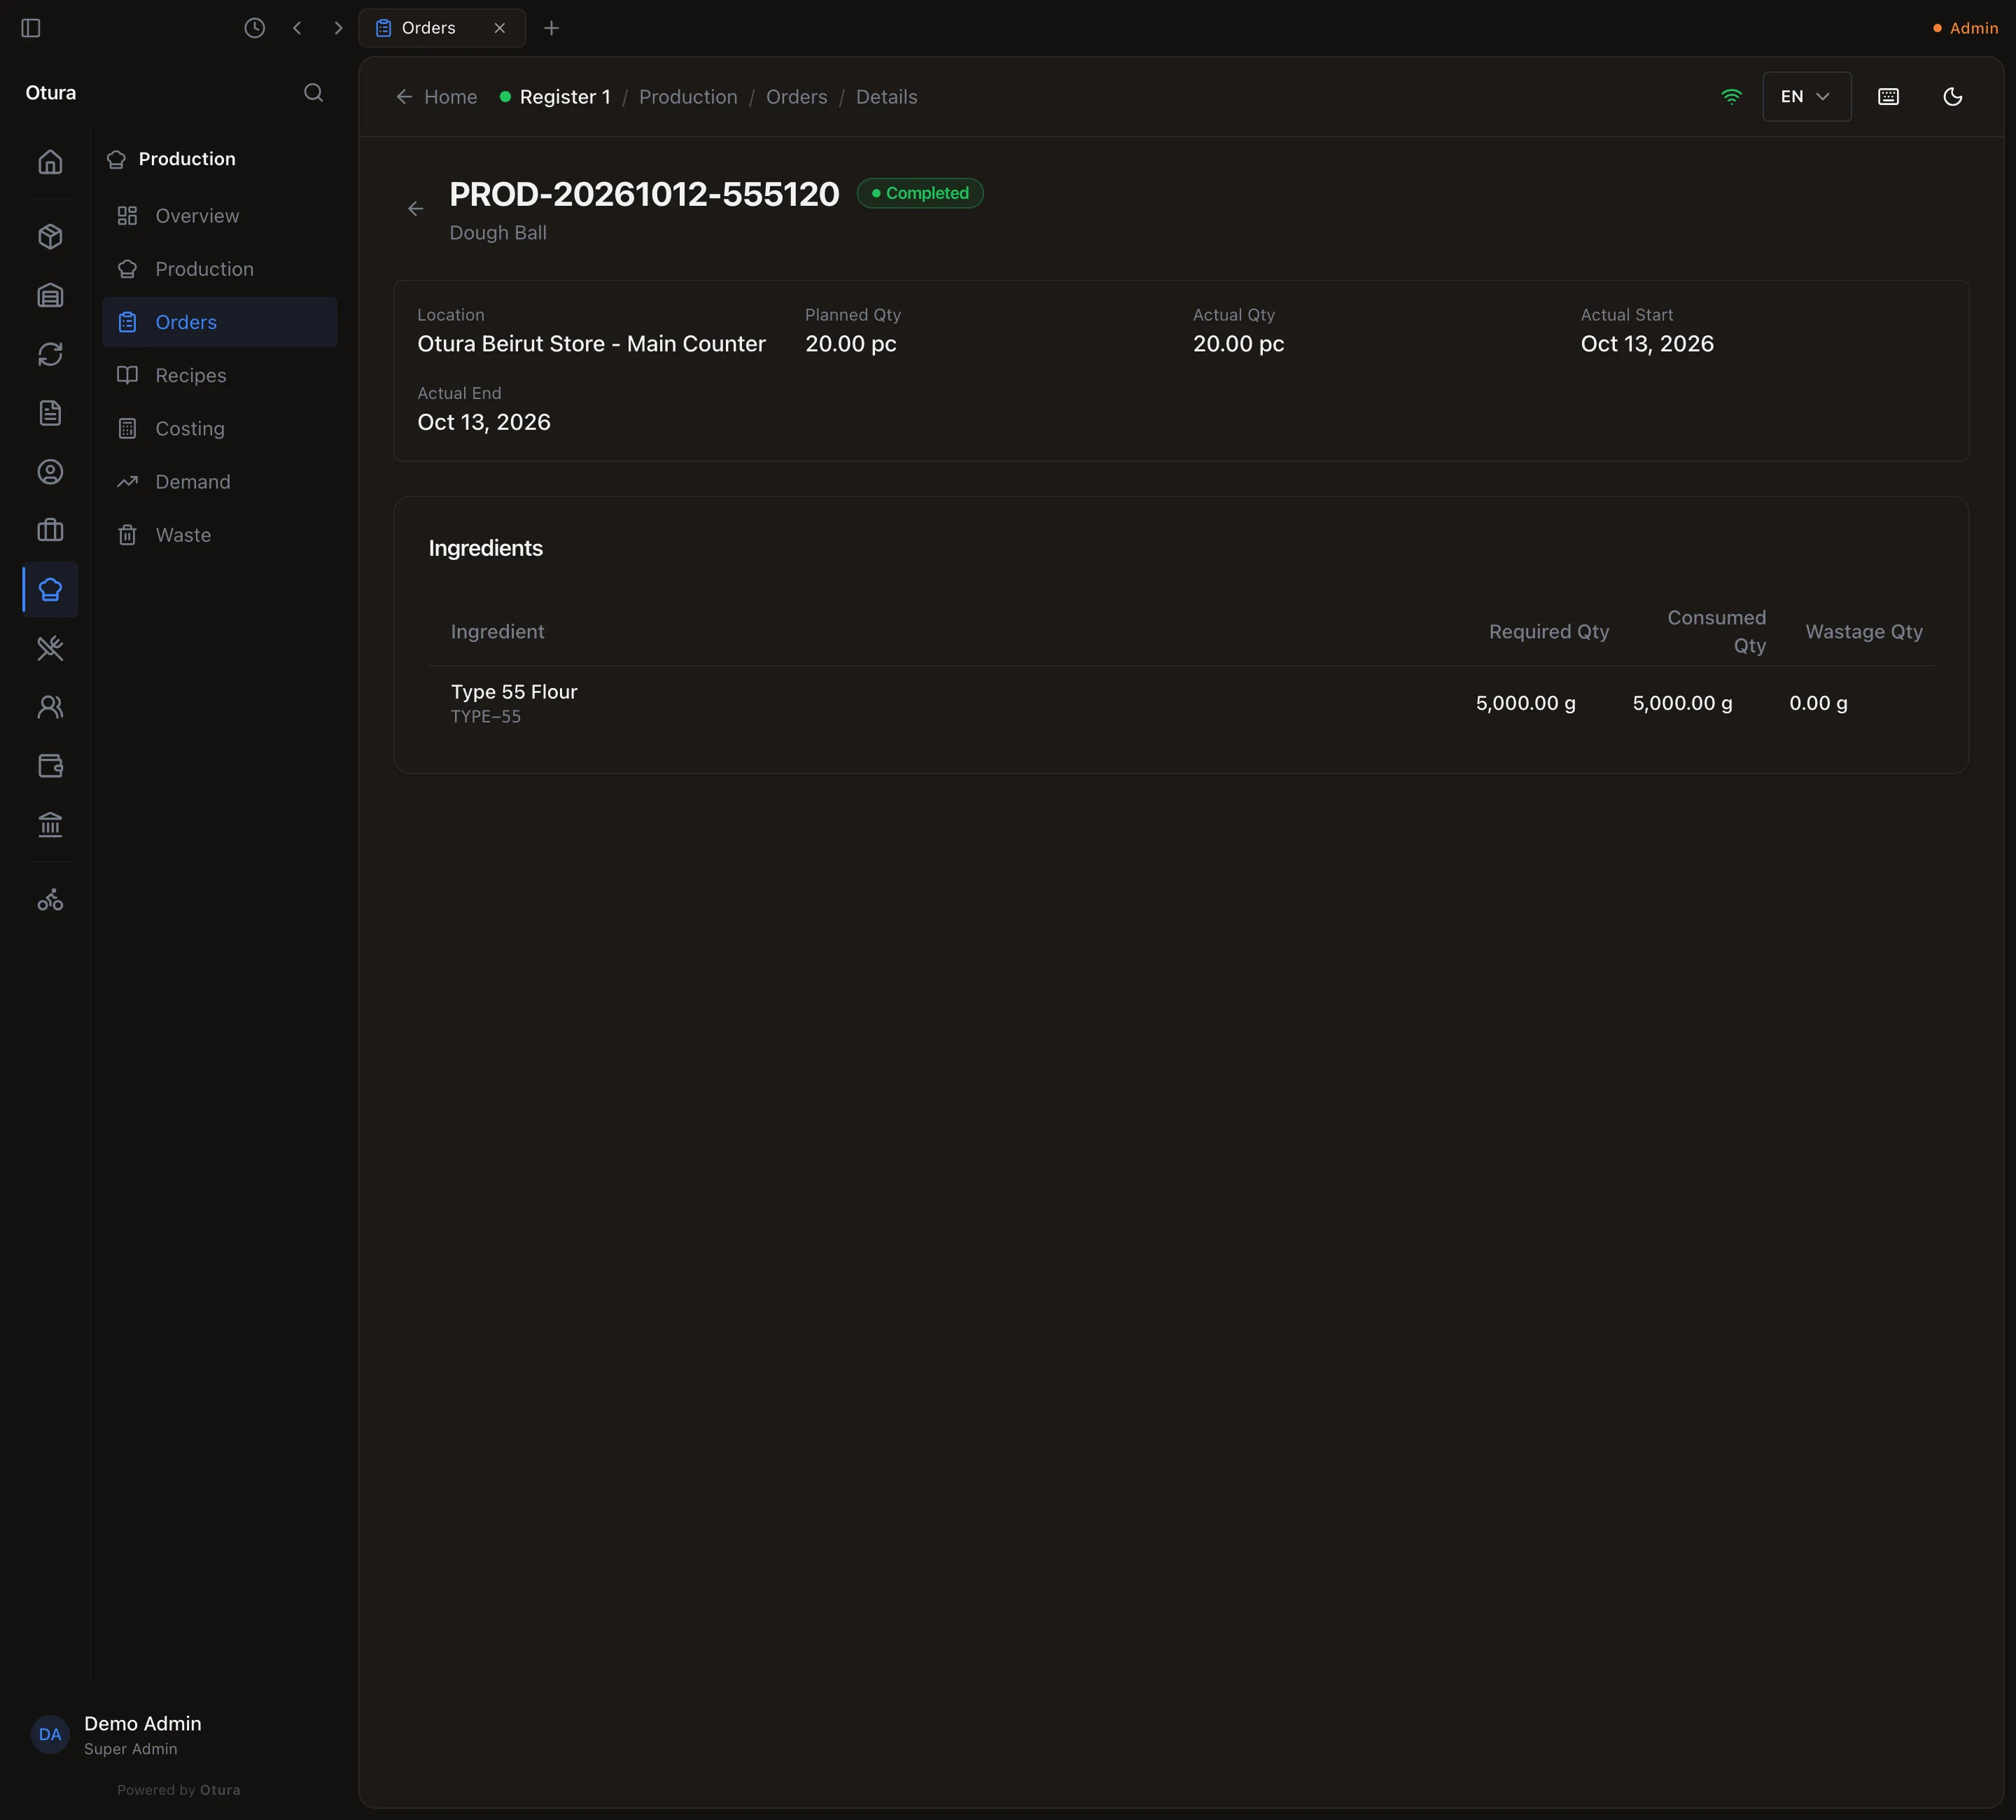Viewport: 2016px width, 1820px height.
Task: Click Production breadcrumb link
Action: [x=688, y=97]
